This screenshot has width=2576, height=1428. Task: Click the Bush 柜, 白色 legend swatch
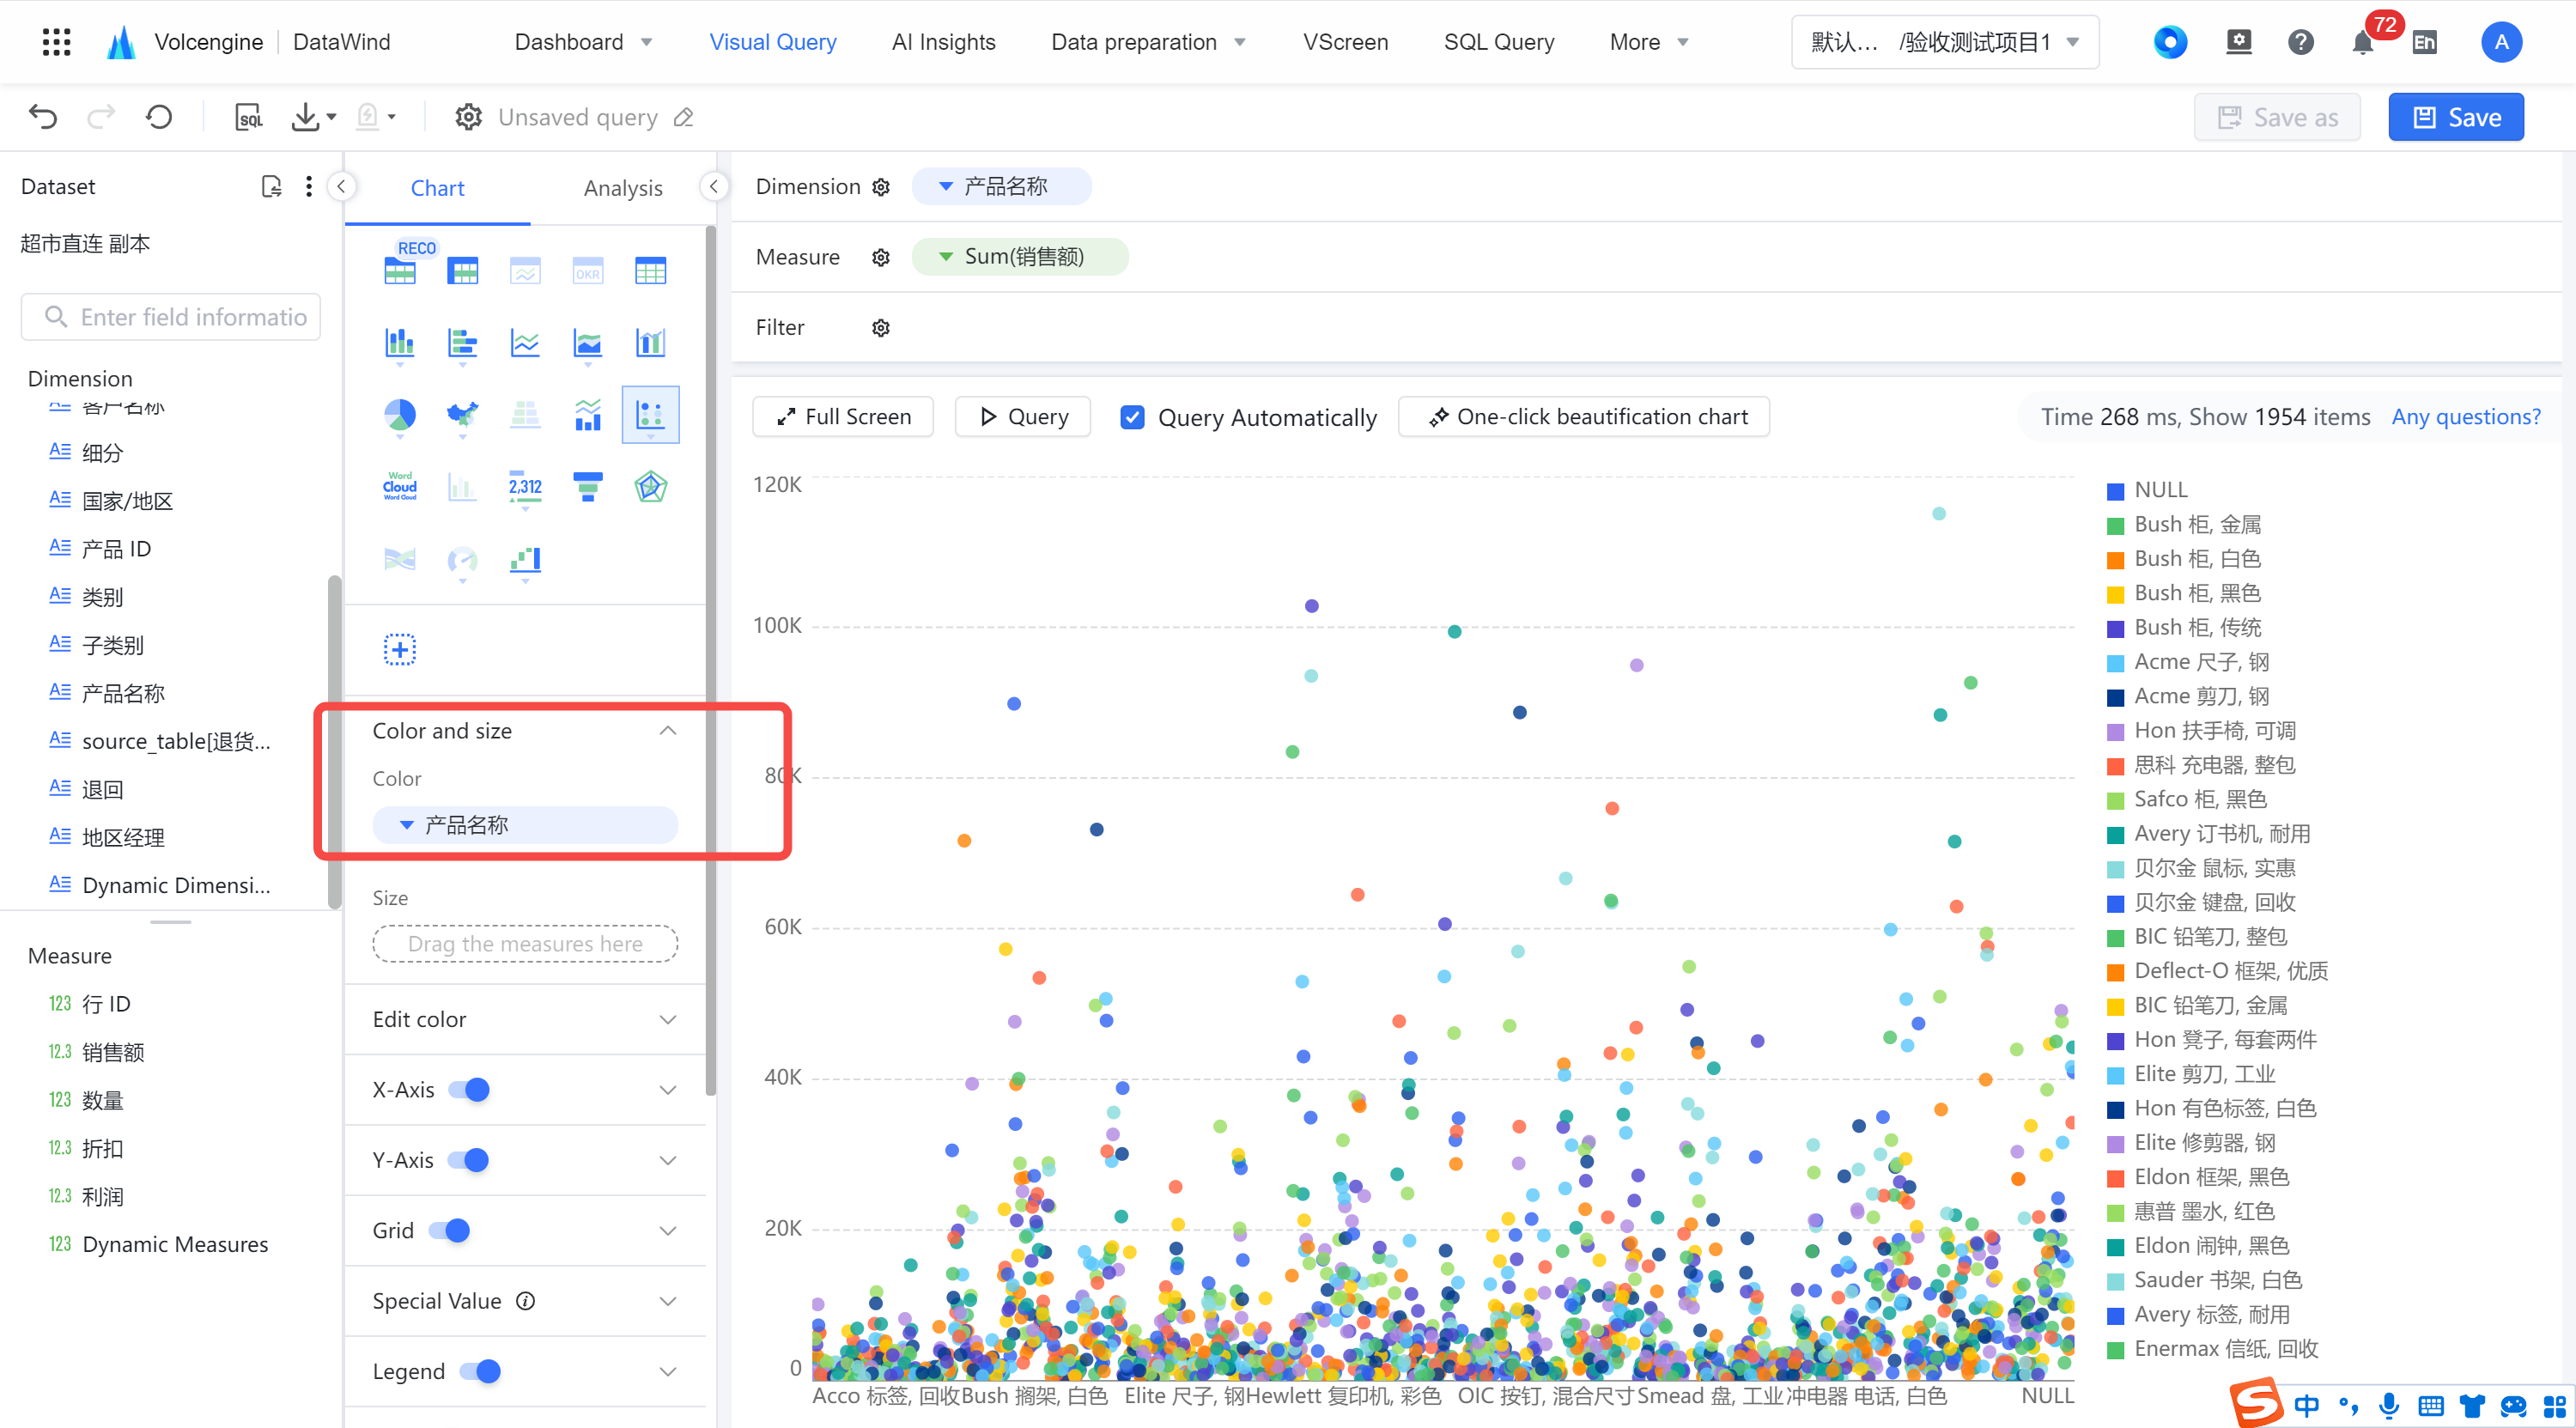(2115, 560)
